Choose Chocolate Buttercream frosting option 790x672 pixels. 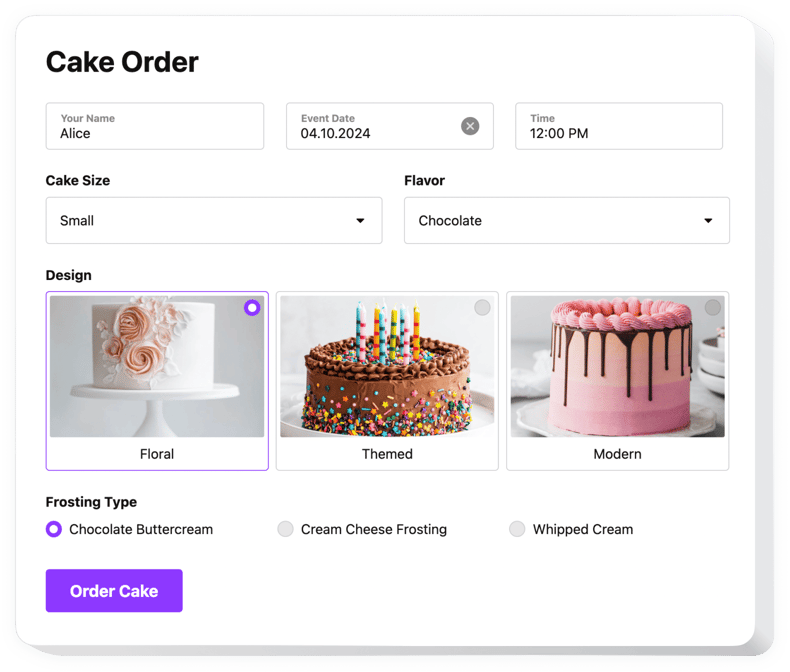click(x=54, y=529)
